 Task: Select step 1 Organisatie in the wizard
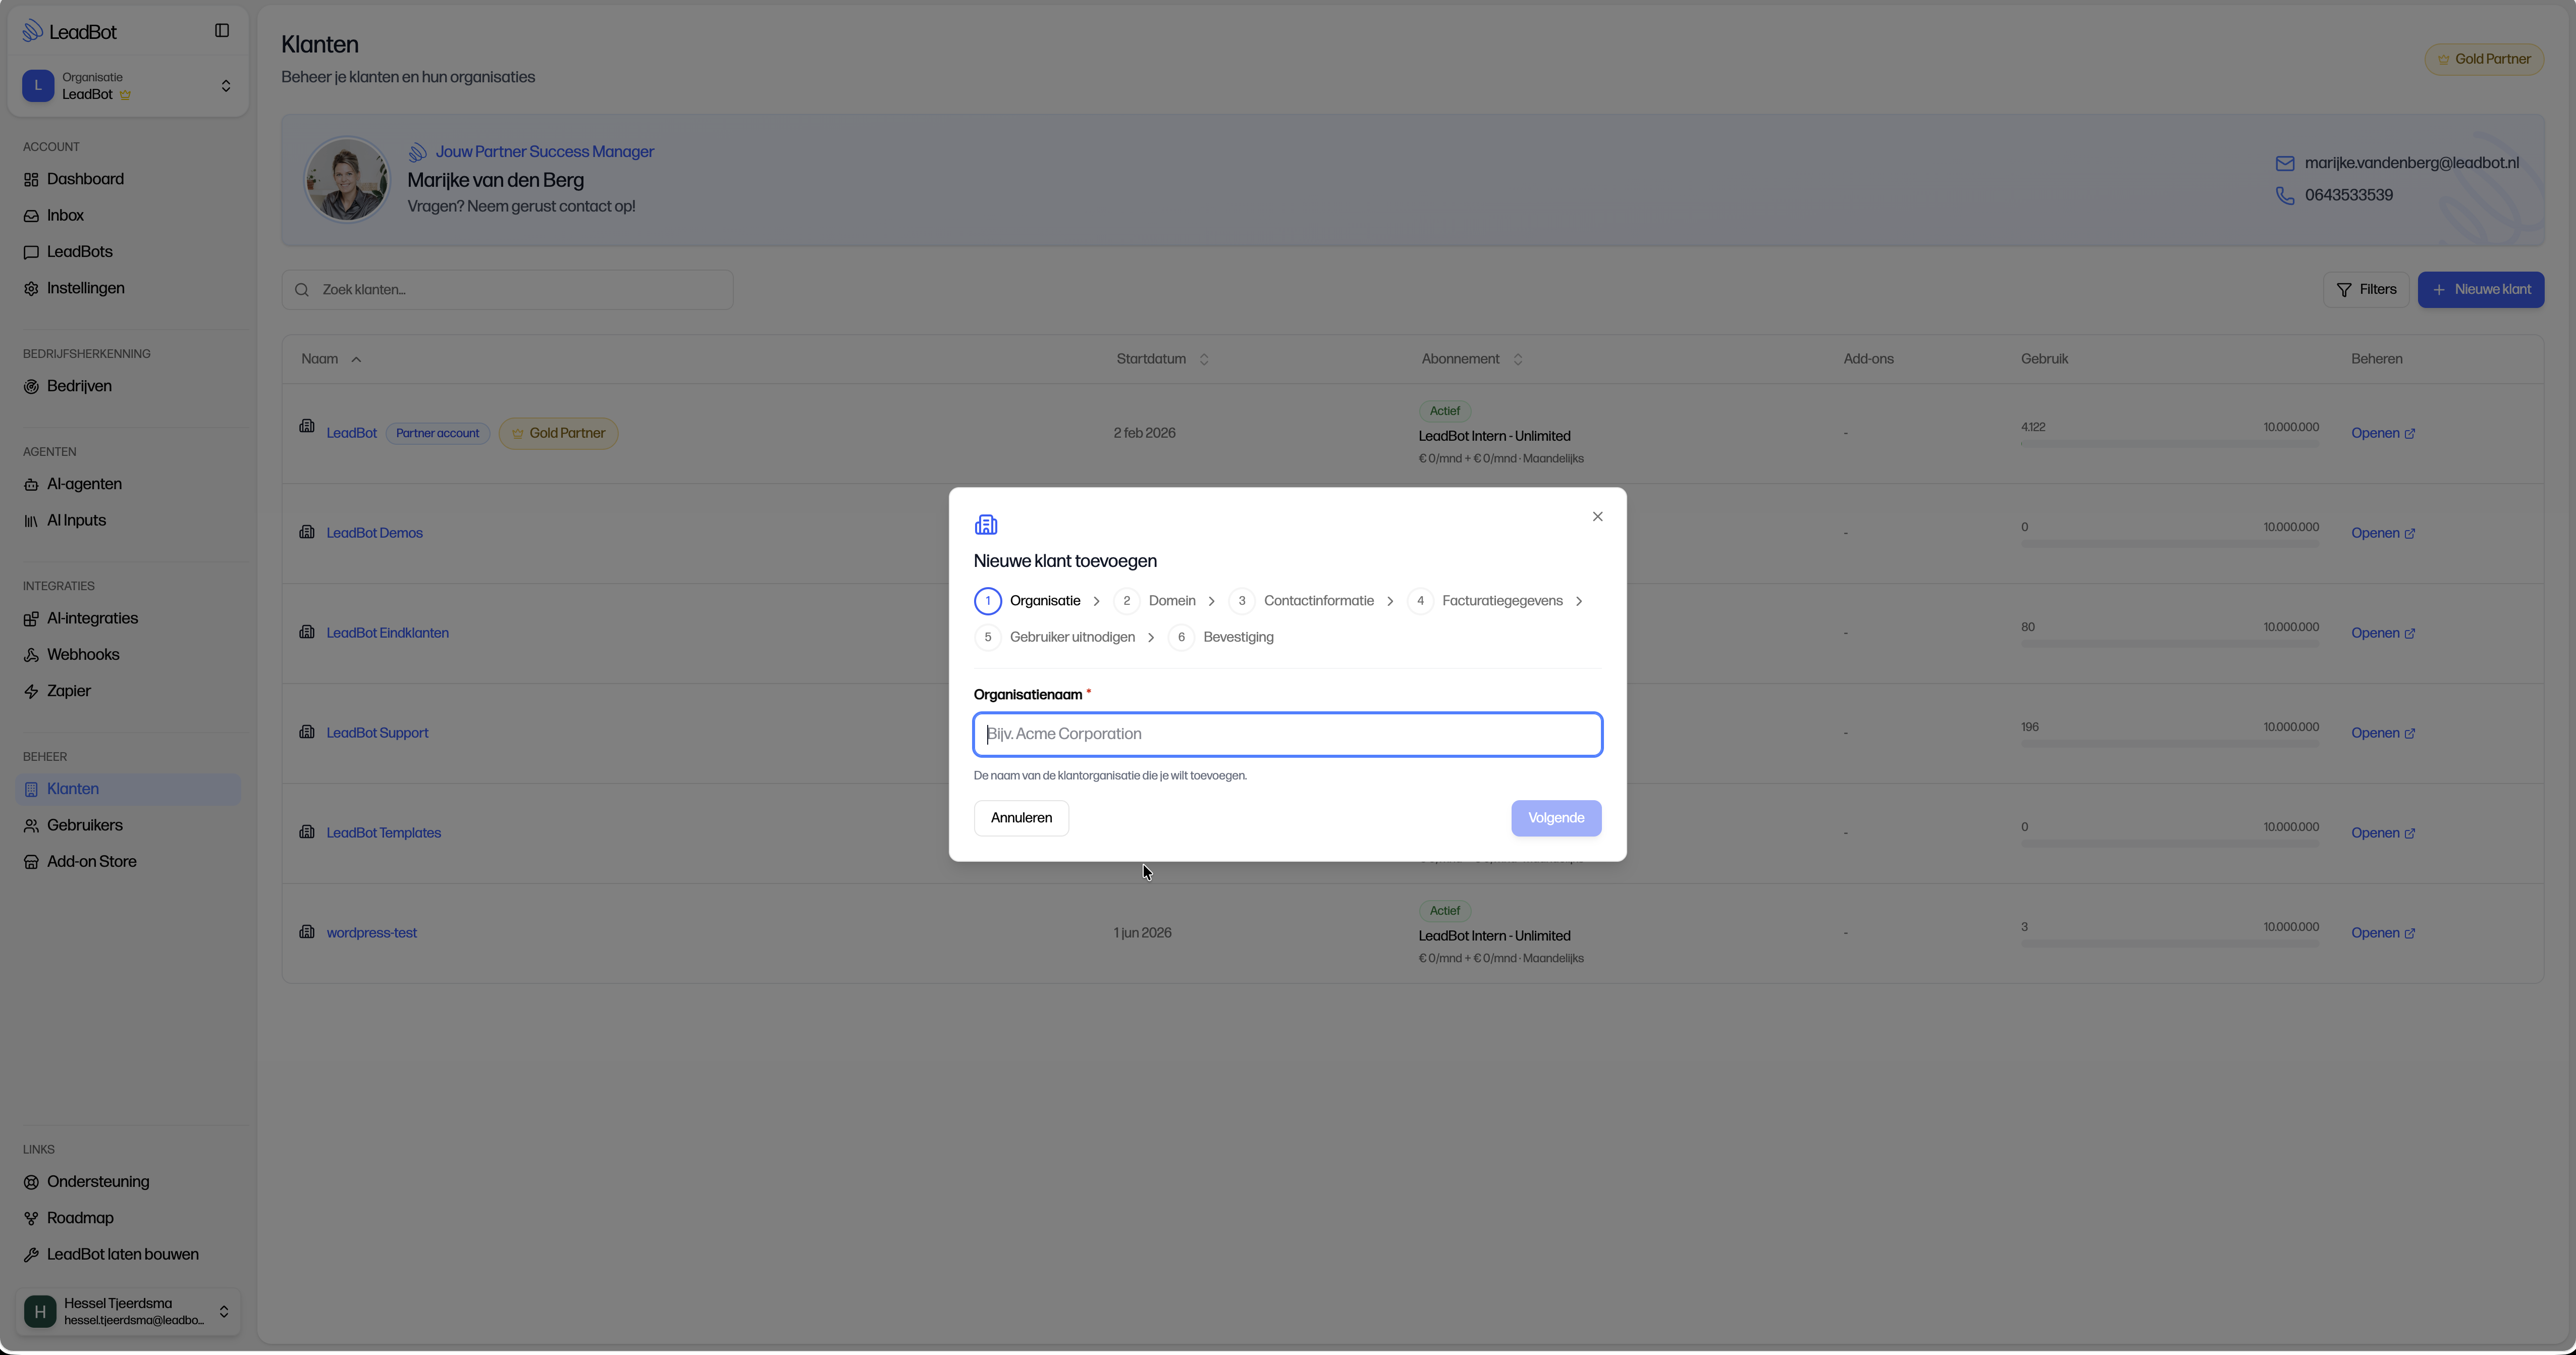(x=1028, y=601)
